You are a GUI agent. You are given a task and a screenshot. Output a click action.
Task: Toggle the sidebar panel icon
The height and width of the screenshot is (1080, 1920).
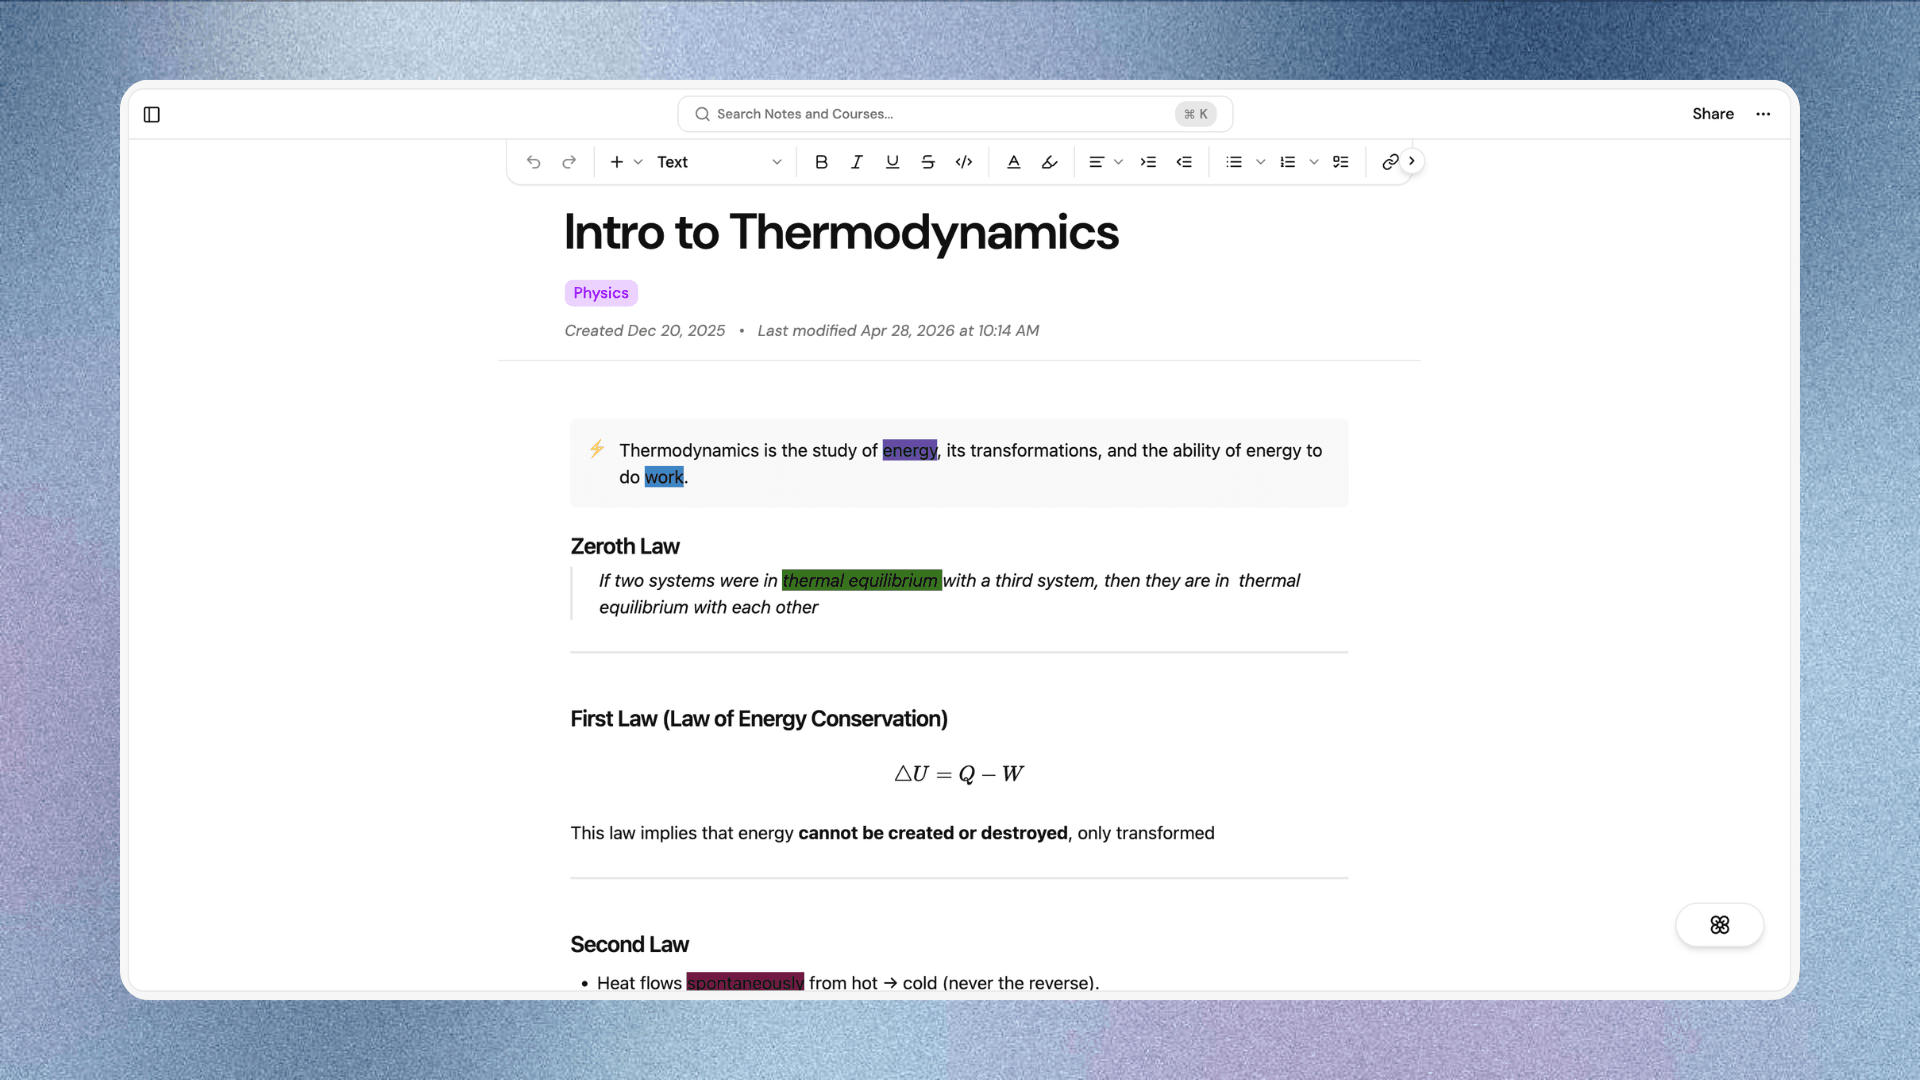pyautogui.click(x=152, y=114)
